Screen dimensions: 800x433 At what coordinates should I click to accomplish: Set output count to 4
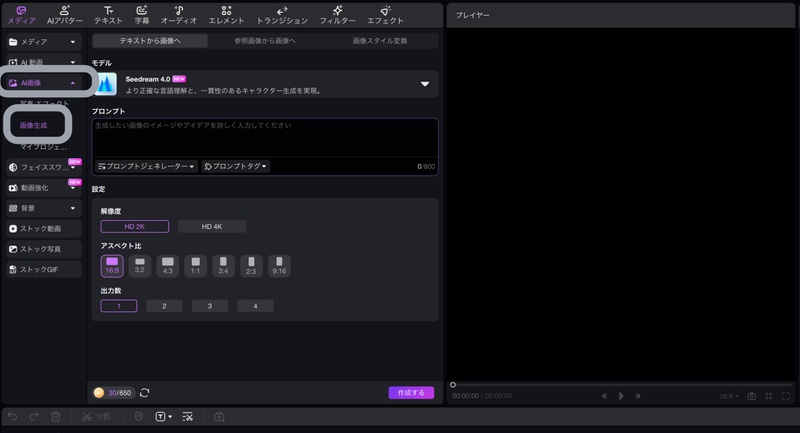(255, 306)
